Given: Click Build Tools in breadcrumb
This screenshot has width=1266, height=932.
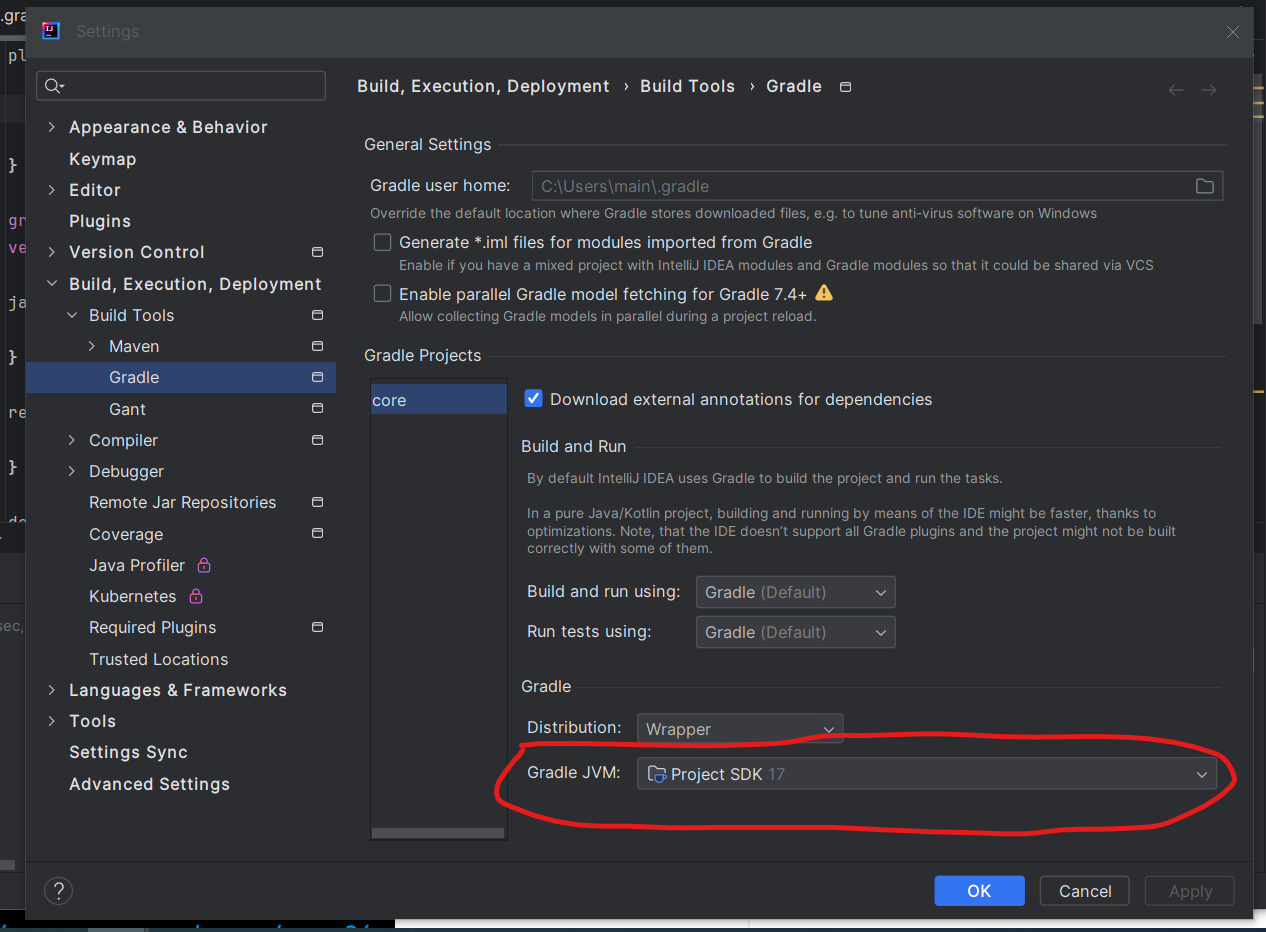Looking at the screenshot, I should point(687,86).
